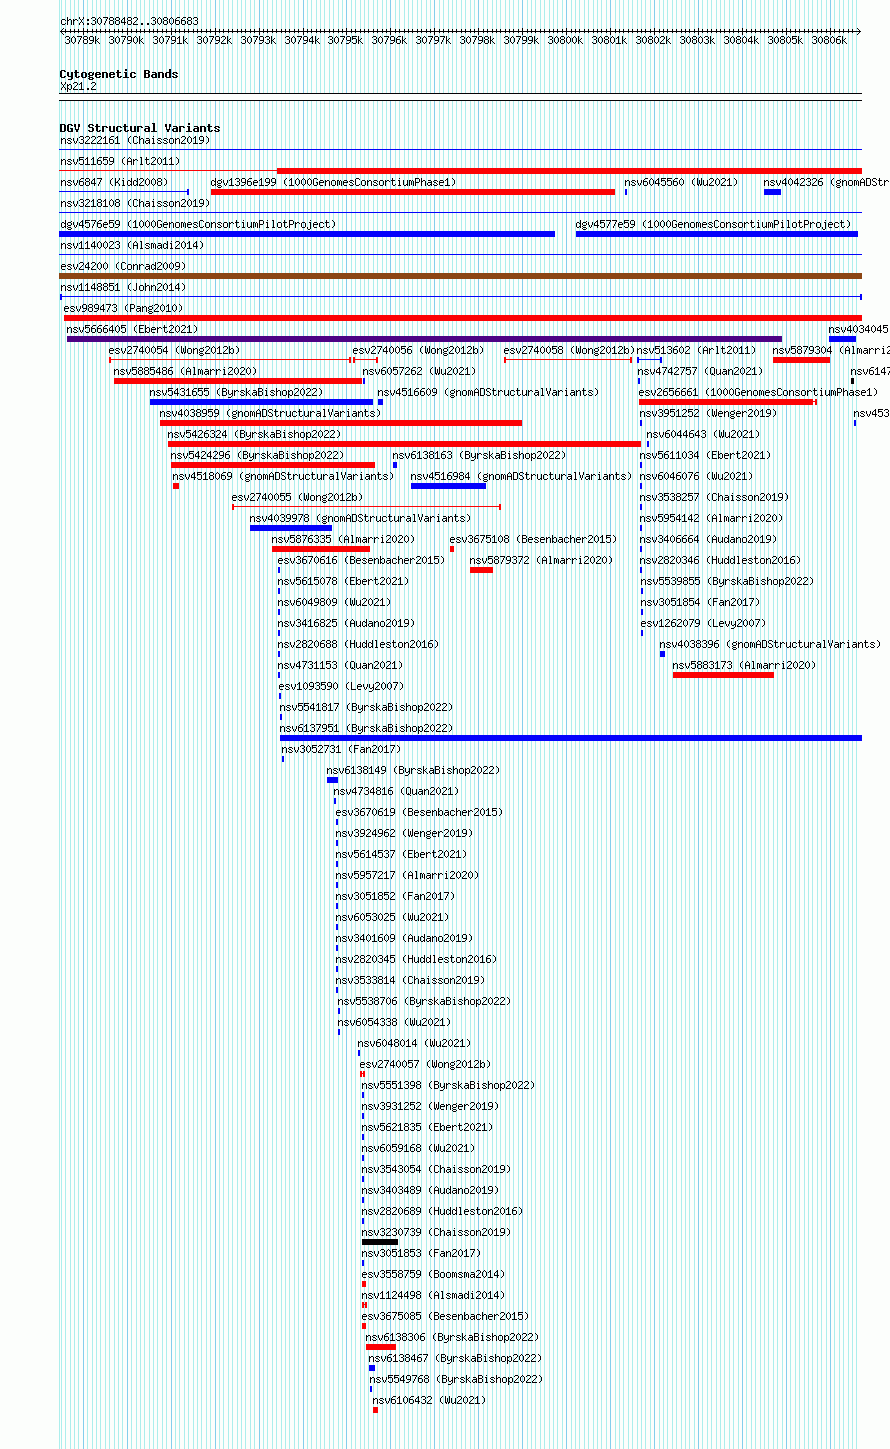Open variant esv2740057 (Wong2012b)
The width and height of the screenshot is (890, 1449).
(x=425, y=1065)
